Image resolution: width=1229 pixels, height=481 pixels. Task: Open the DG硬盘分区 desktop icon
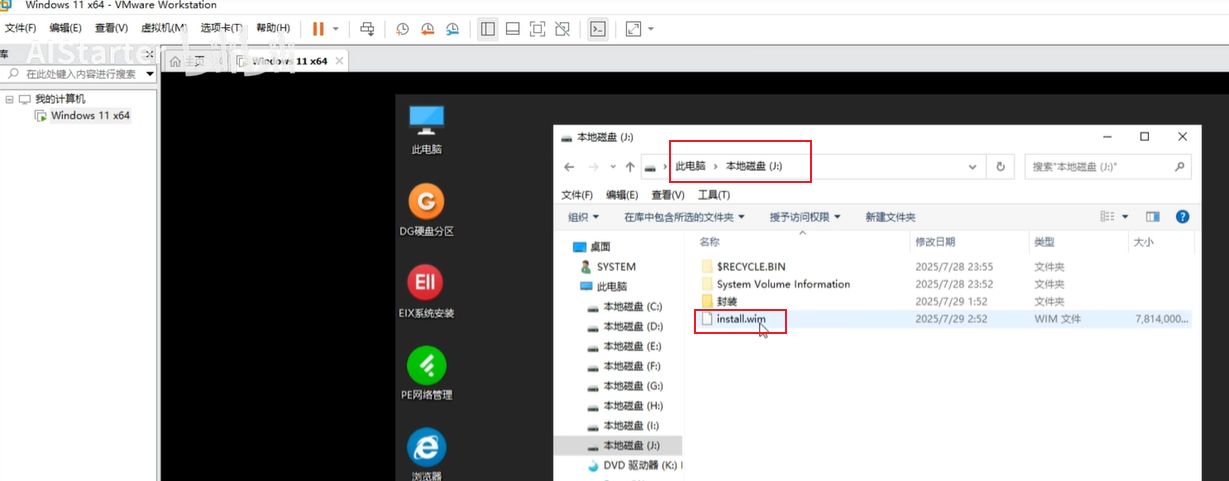(x=427, y=203)
